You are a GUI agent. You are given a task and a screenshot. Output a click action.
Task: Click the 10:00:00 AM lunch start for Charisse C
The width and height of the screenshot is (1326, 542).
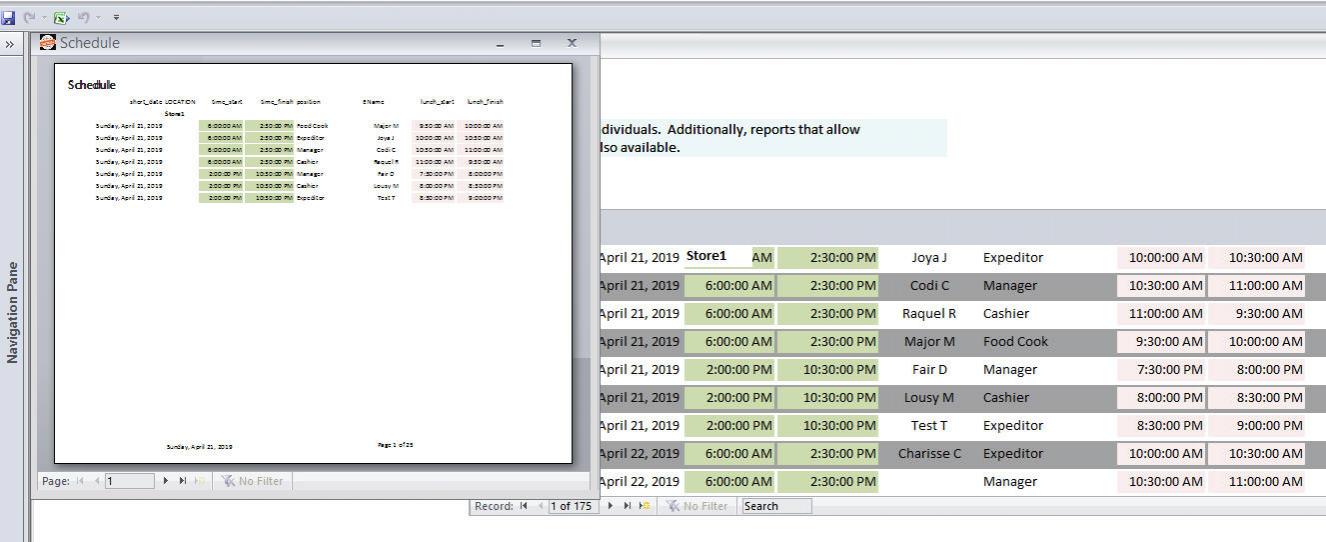point(1162,453)
